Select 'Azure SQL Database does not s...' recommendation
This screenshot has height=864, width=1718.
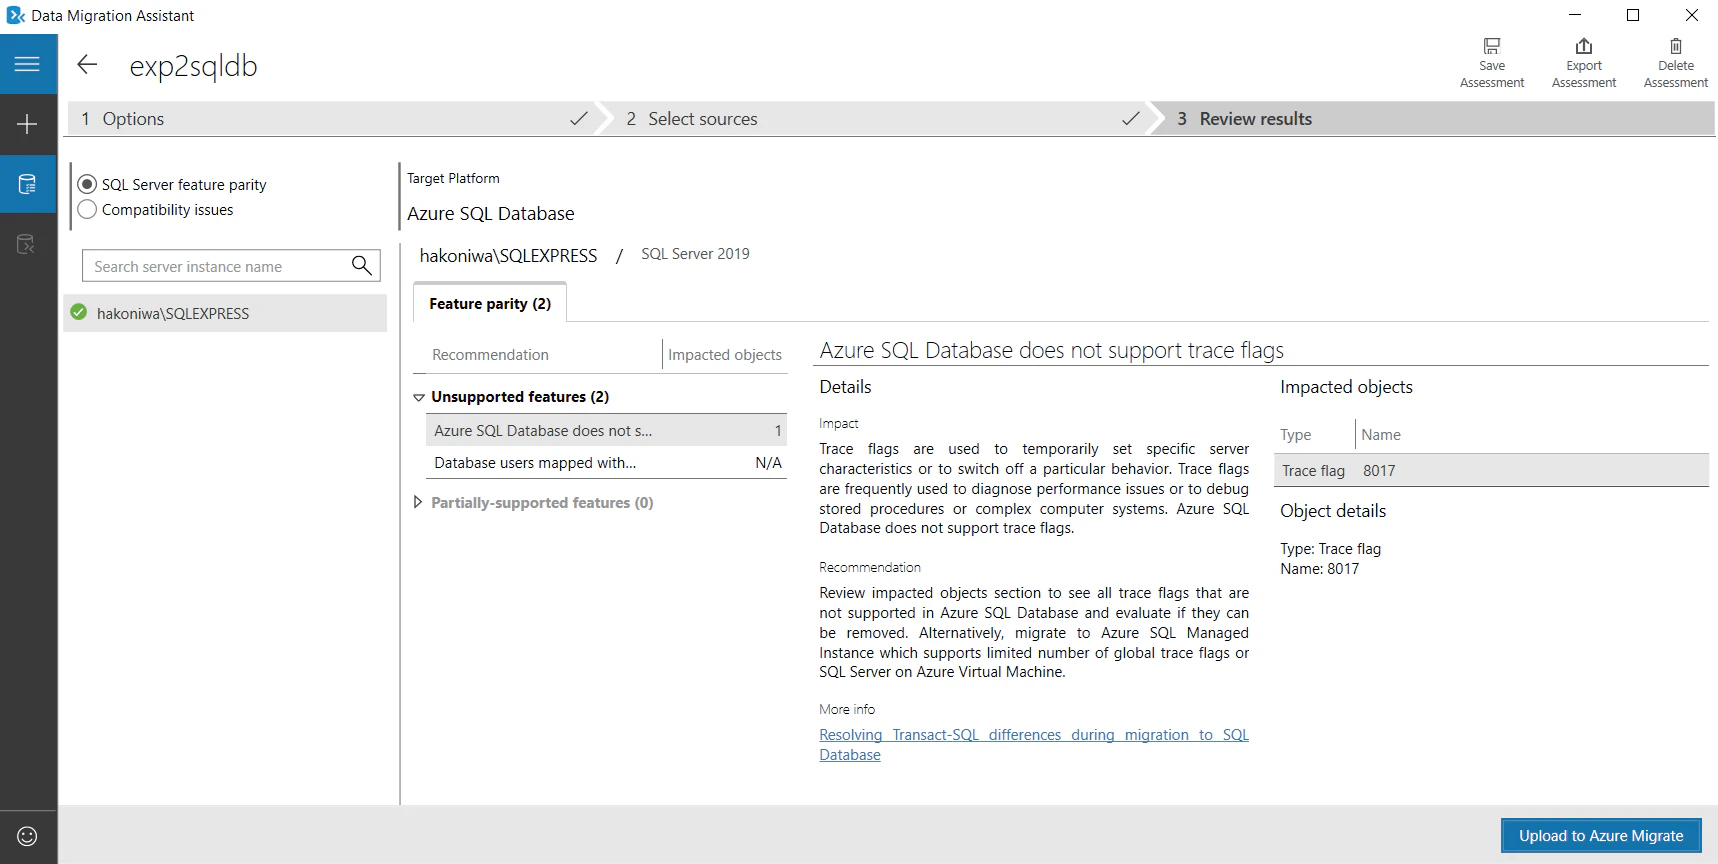[x=606, y=431]
